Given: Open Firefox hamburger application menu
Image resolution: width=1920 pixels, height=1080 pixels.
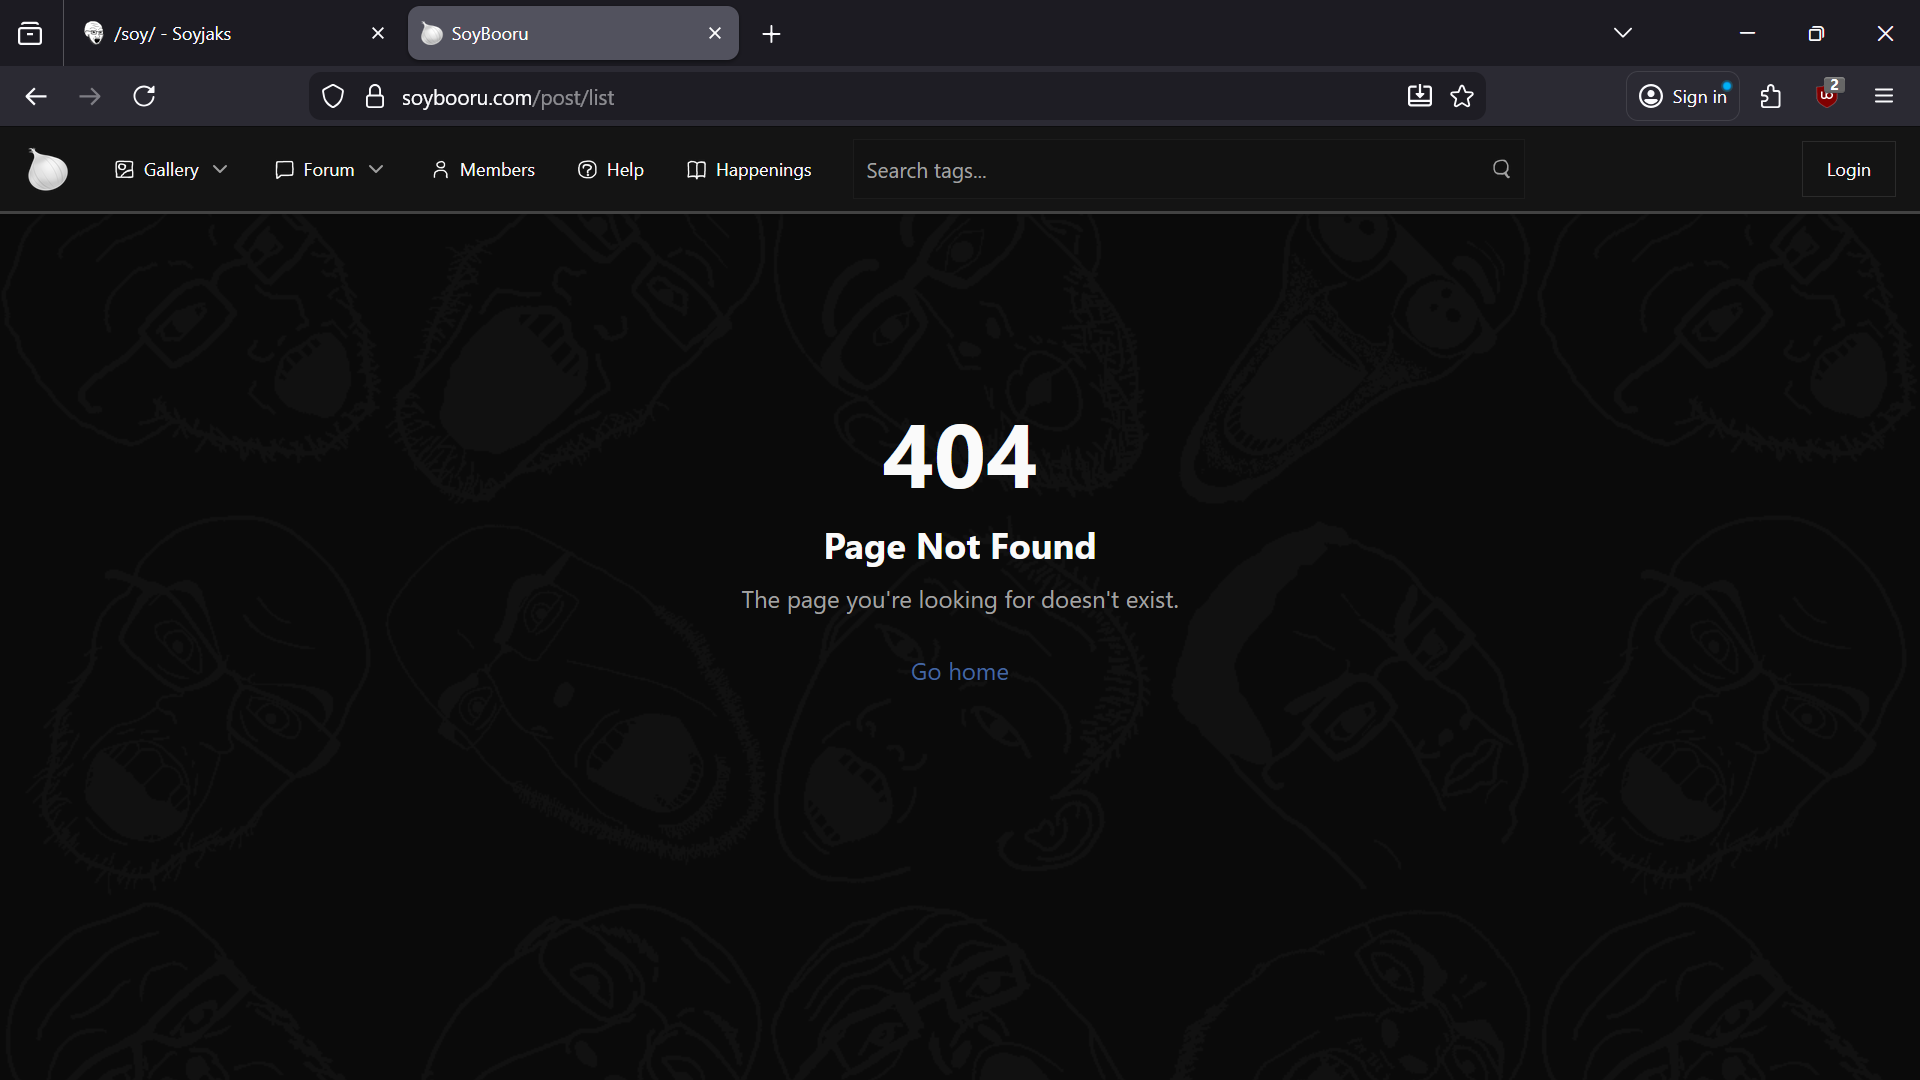Looking at the screenshot, I should tap(1884, 96).
